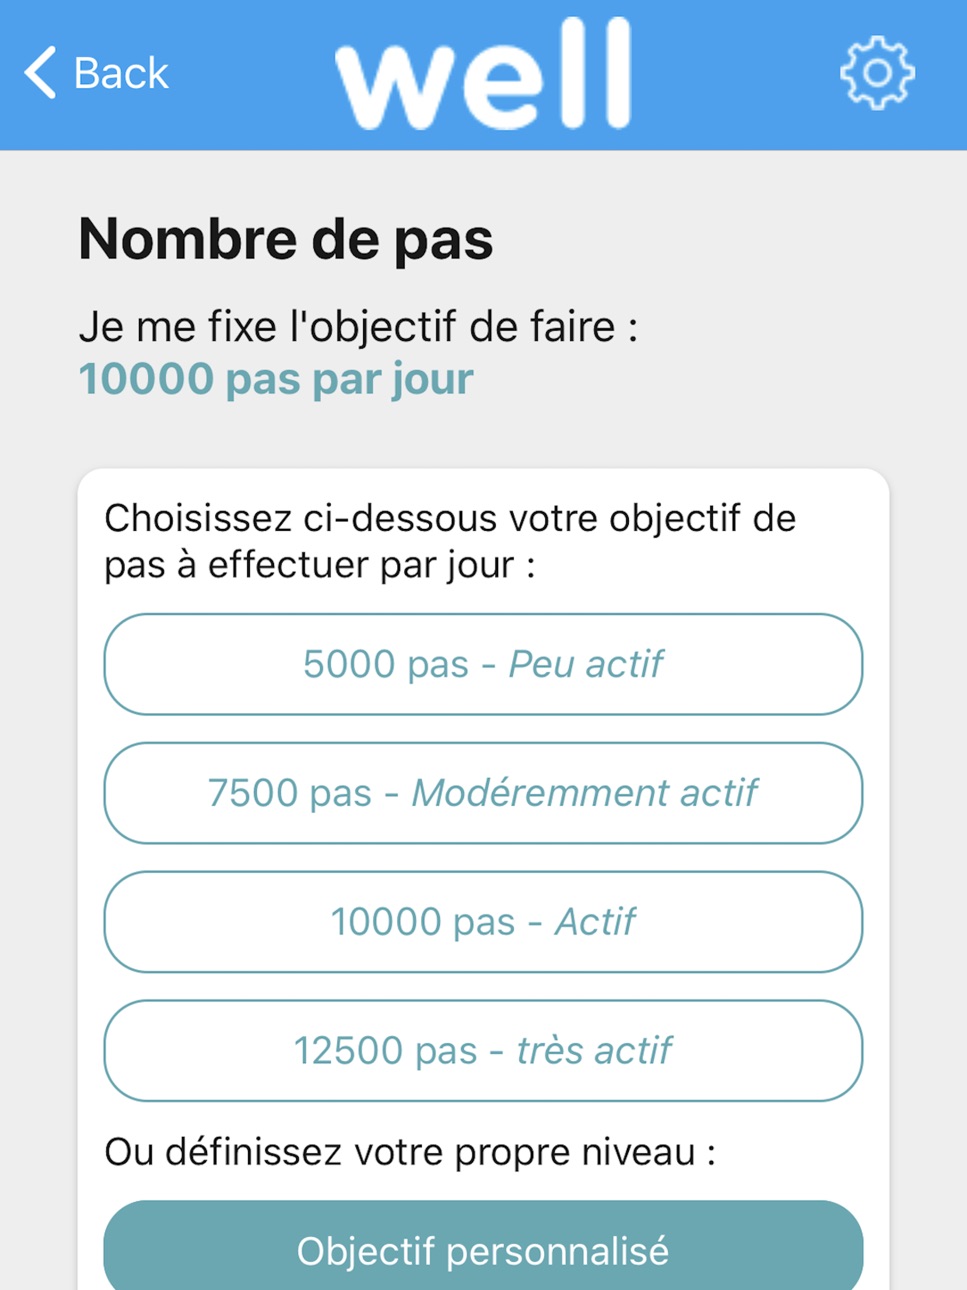967x1290 pixels.
Task: Click the Je me fixe l'objectif sentence
Action: [358, 327]
